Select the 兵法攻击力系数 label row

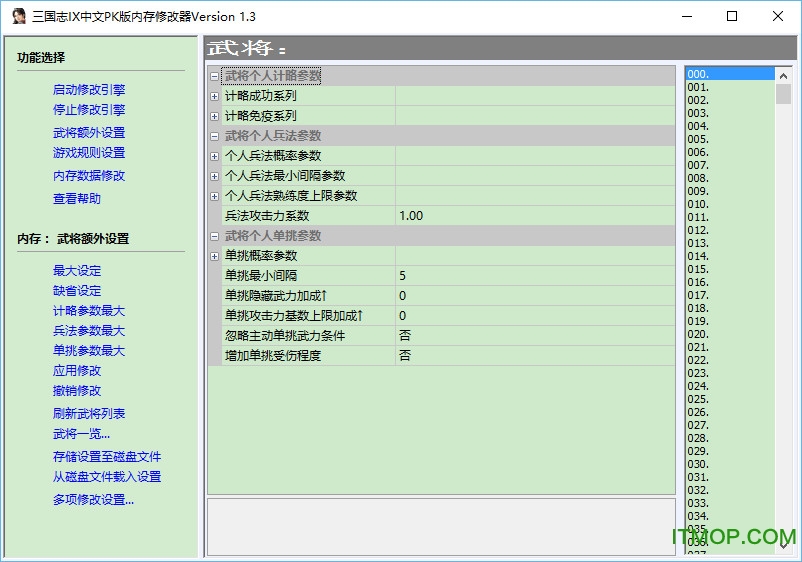click(x=308, y=216)
